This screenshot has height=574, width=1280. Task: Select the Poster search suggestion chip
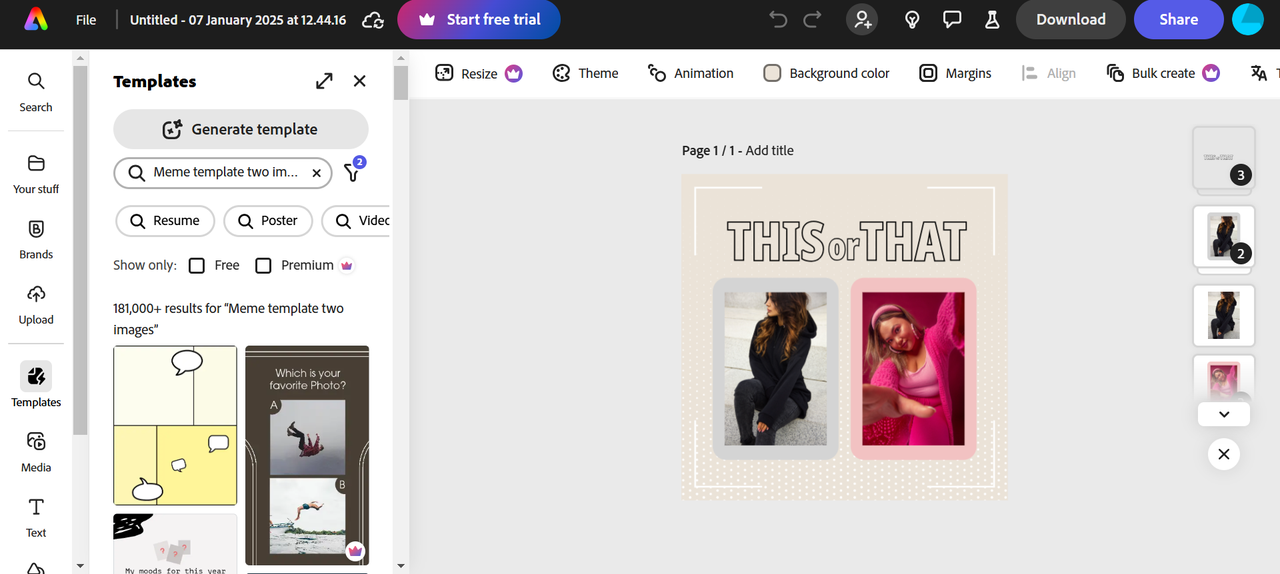coord(268,221)
